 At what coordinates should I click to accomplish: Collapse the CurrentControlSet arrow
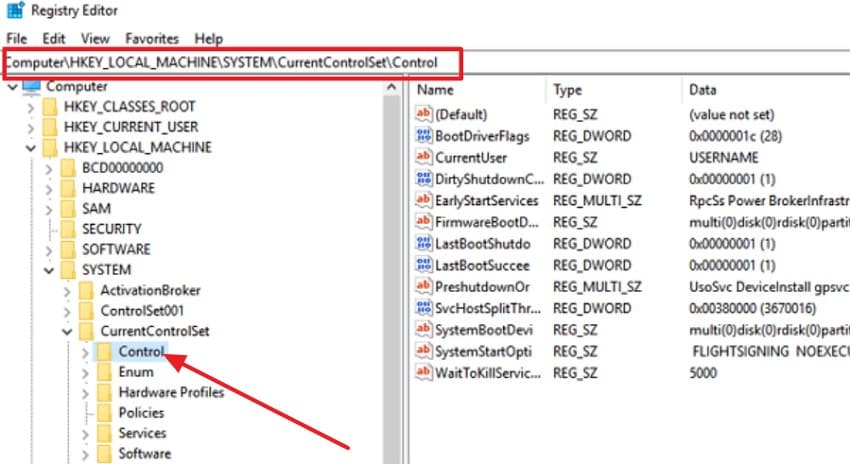tap(67, 332)
